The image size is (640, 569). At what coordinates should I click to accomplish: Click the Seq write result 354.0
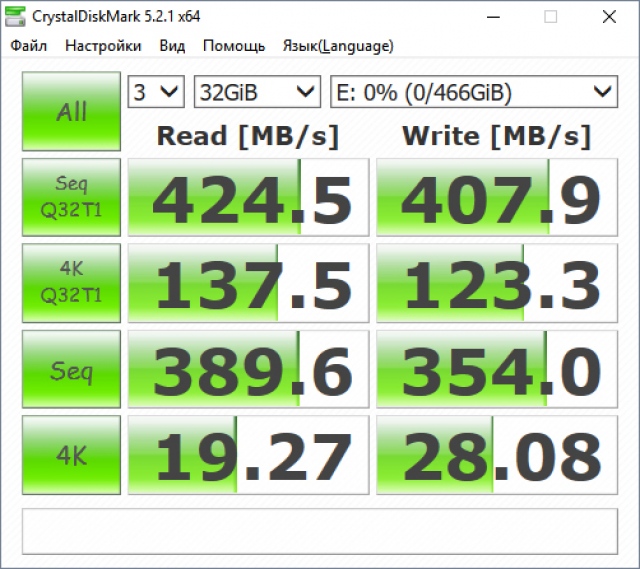click(495, 370)
